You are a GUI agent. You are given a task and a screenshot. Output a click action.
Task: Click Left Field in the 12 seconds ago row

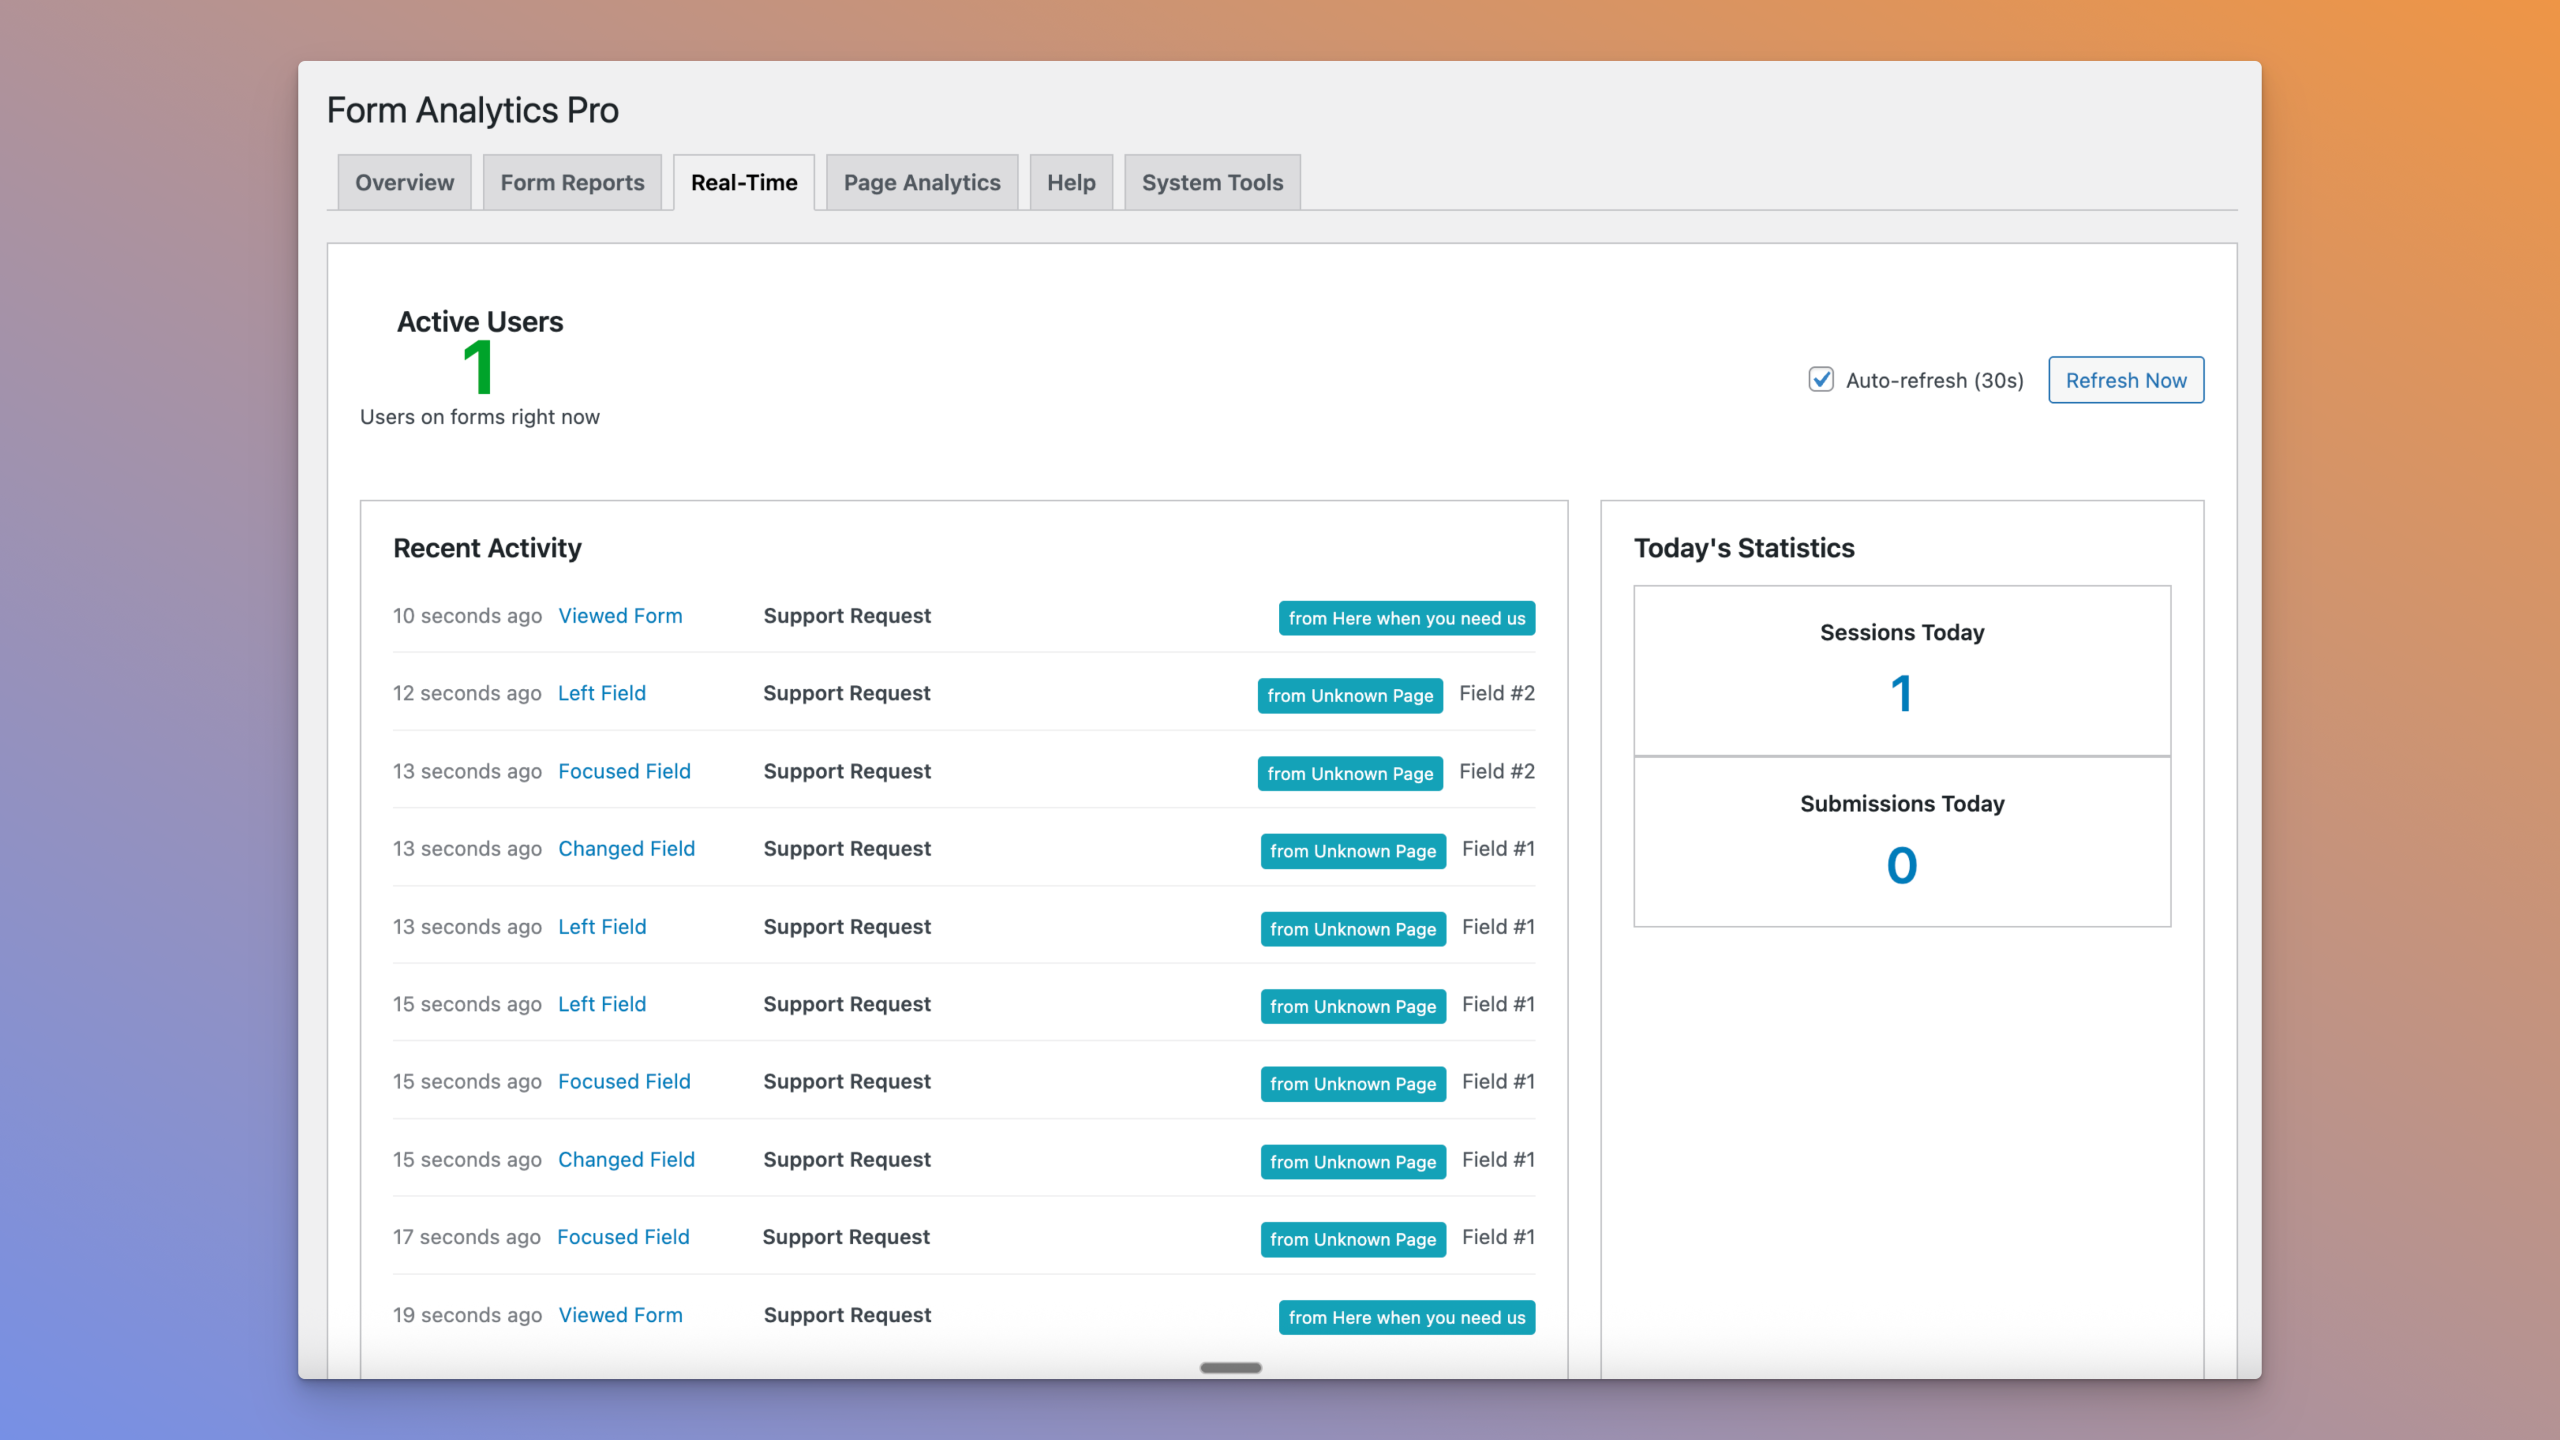click(x=602, y=693)
